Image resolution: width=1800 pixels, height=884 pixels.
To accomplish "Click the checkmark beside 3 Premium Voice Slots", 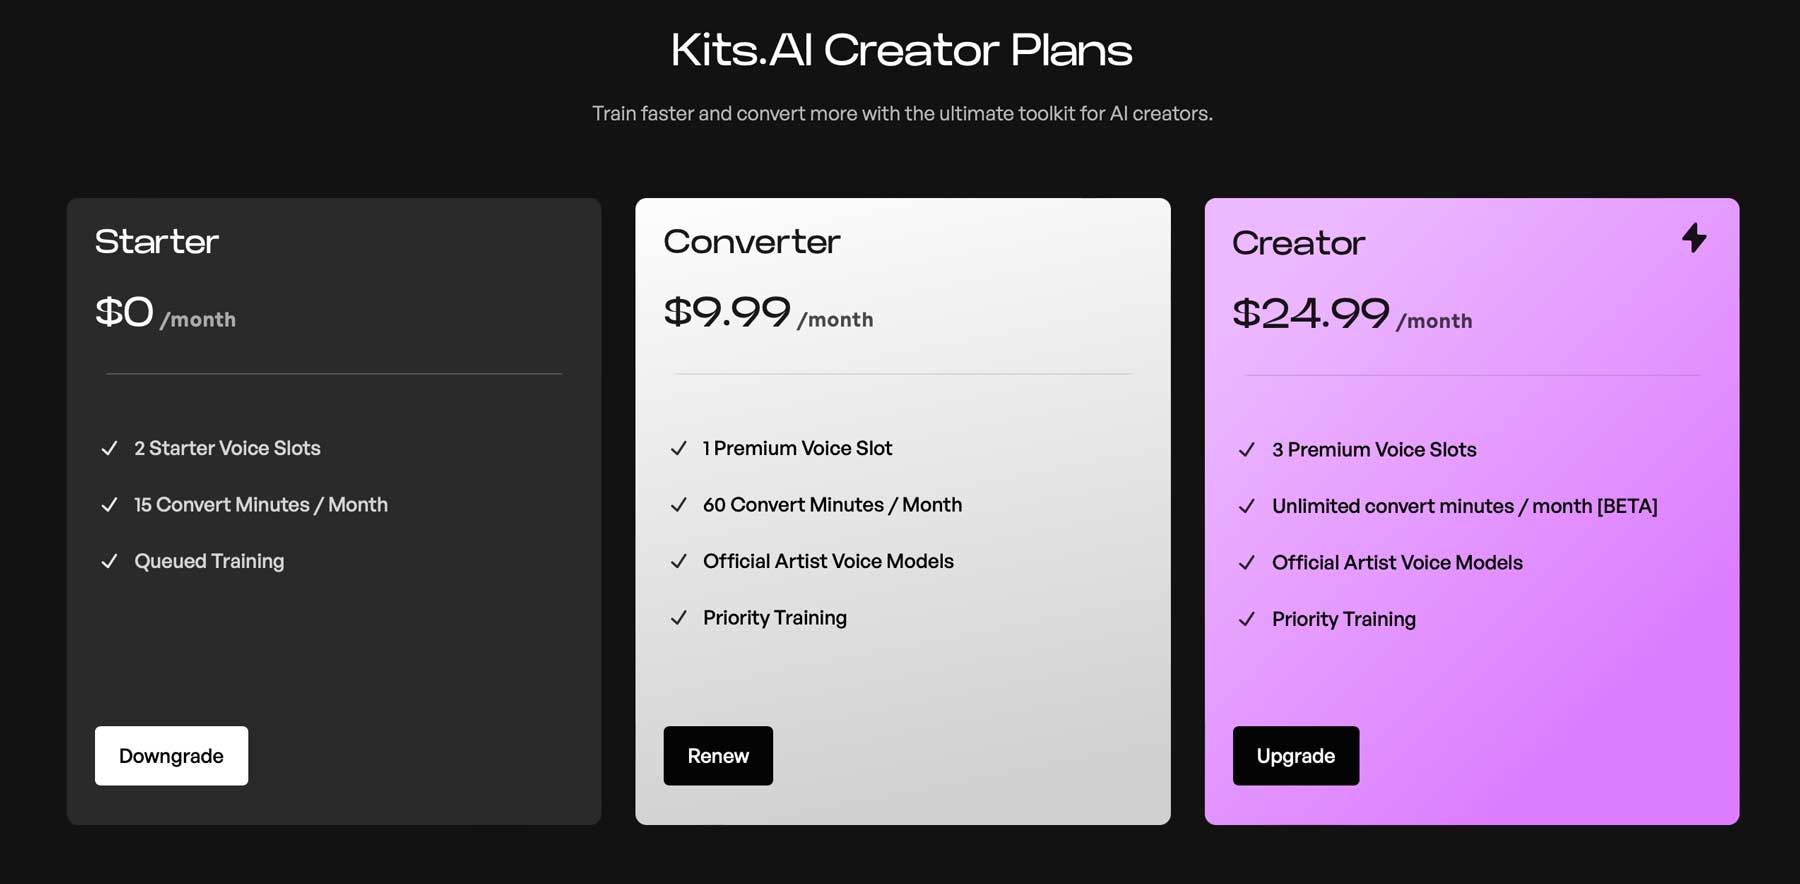I will tap(1247, 450).
